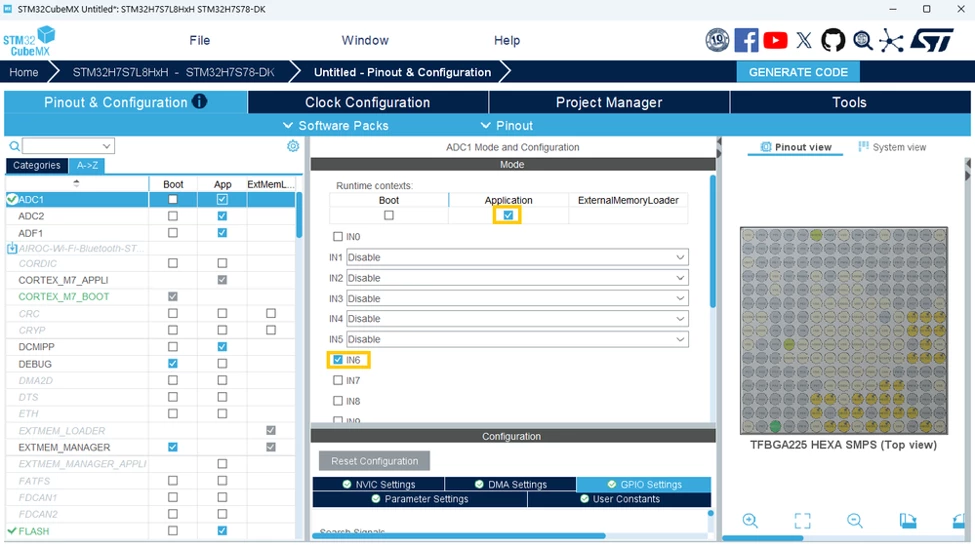
Task: Switch to the Clock Configuration tab
Action: tap(367, 102)
